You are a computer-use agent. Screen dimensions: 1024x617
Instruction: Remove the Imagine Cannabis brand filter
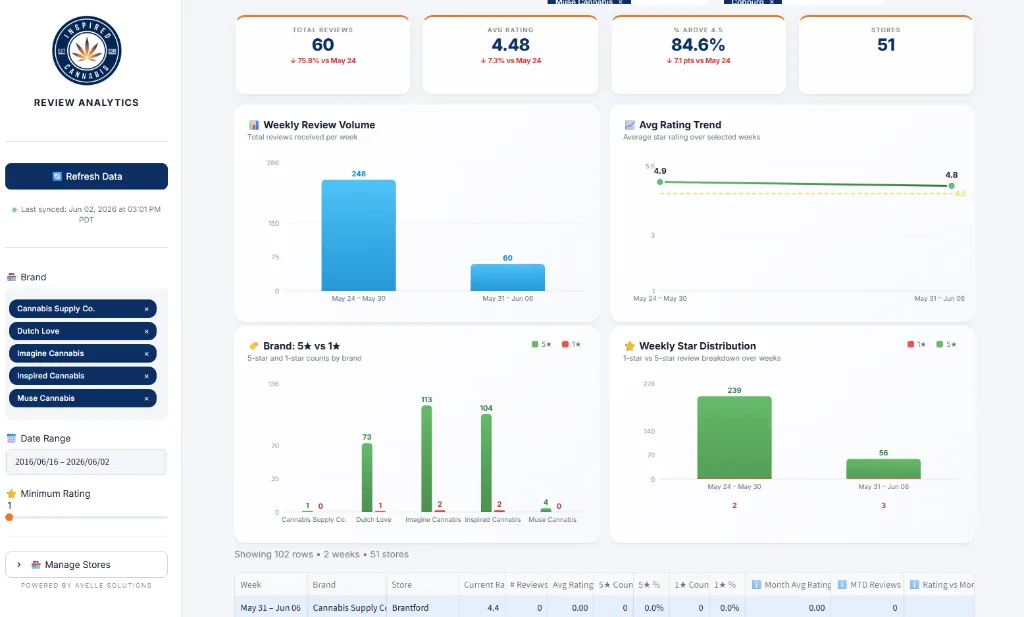146,353
